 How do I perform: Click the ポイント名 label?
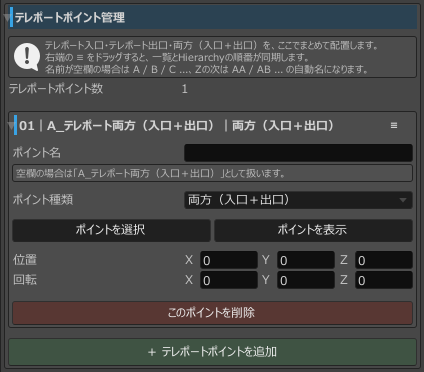pos(37,153)
